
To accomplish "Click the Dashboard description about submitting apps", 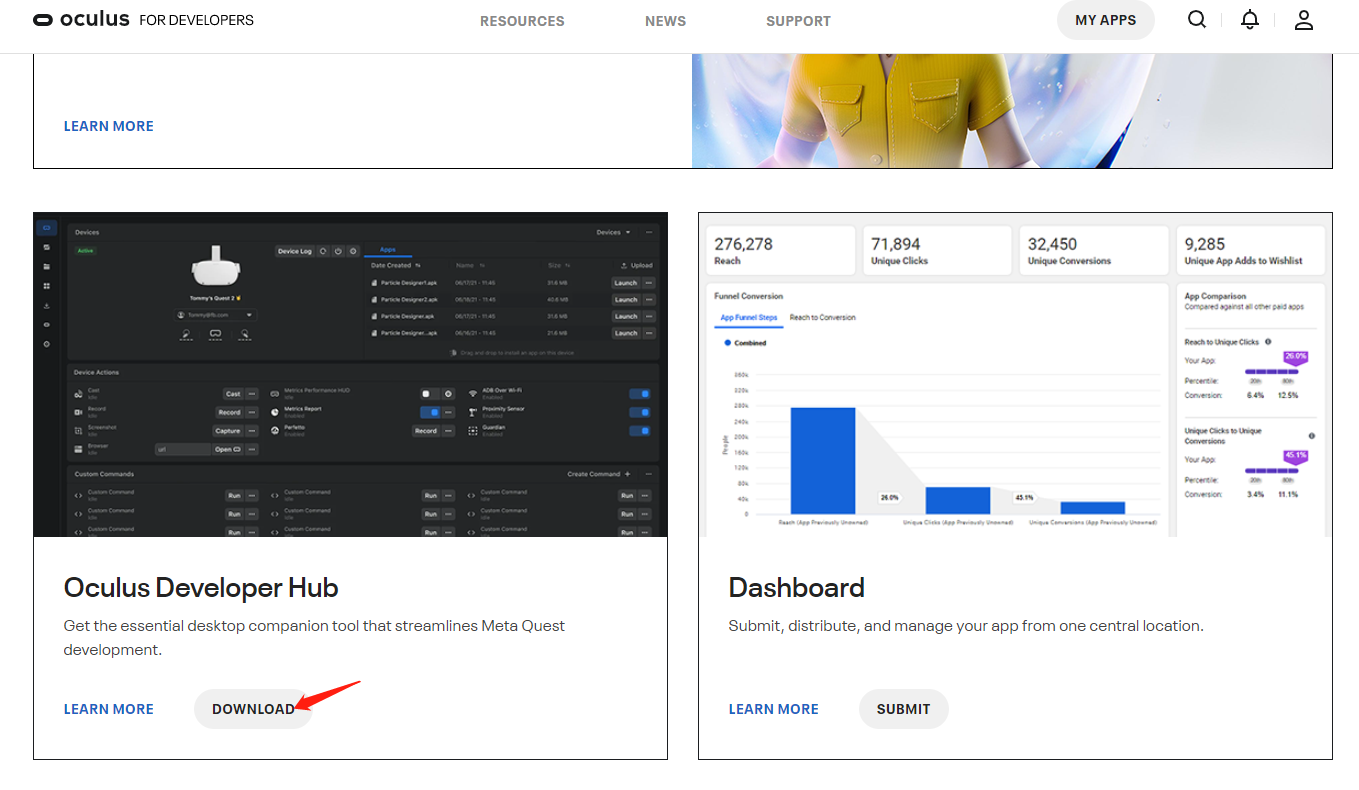I will click(x=966, y=626).
